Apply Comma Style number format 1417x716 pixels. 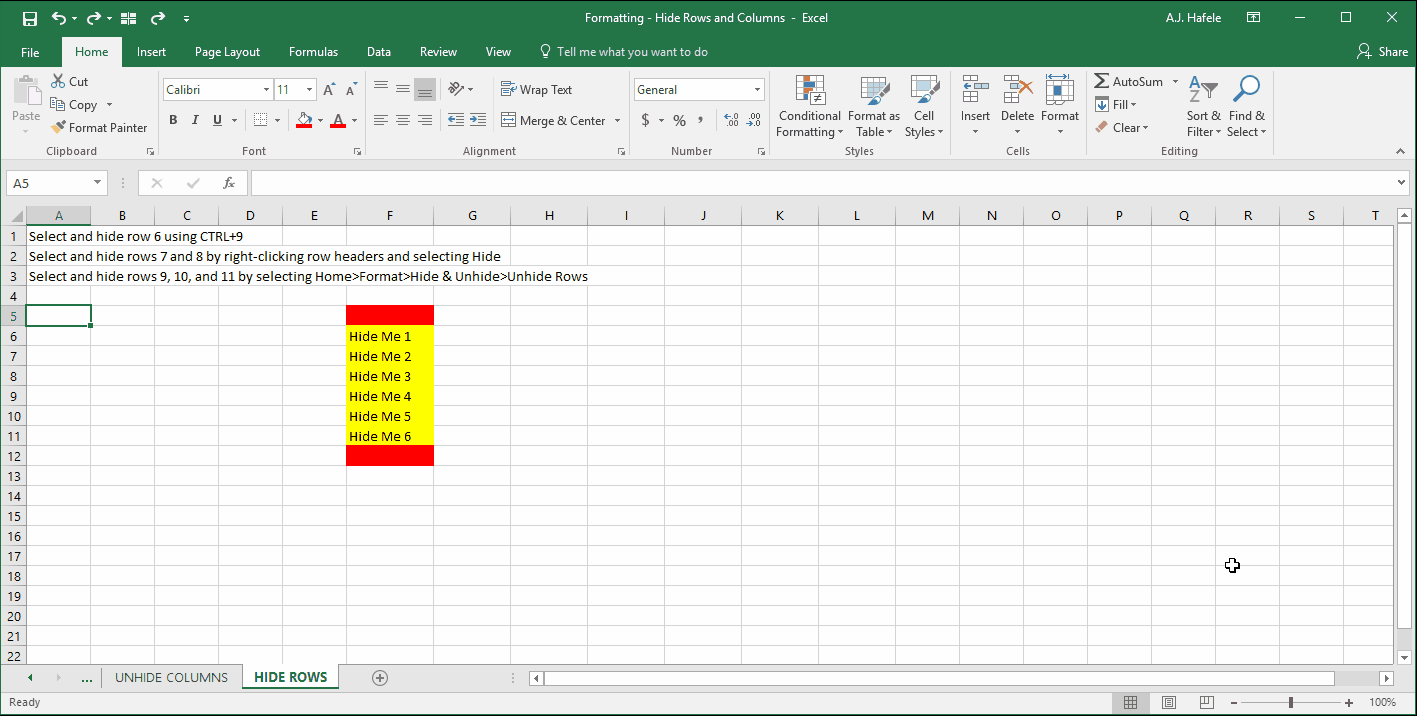700,120
